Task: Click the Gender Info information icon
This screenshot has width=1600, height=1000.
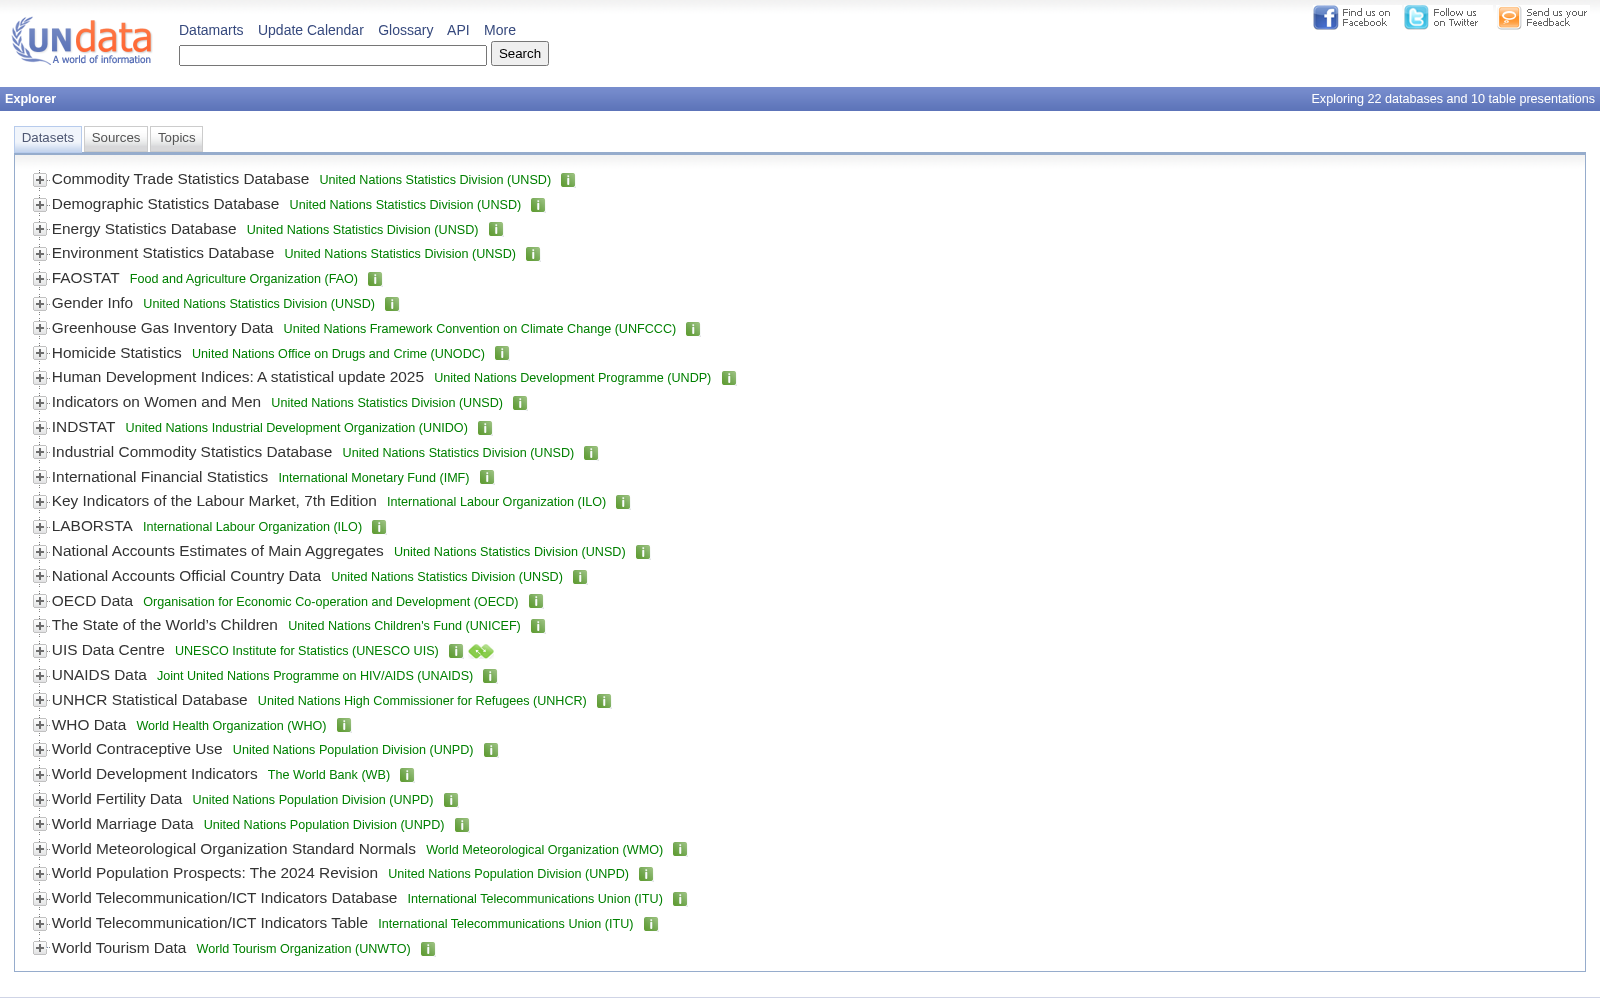Action: 392,304
